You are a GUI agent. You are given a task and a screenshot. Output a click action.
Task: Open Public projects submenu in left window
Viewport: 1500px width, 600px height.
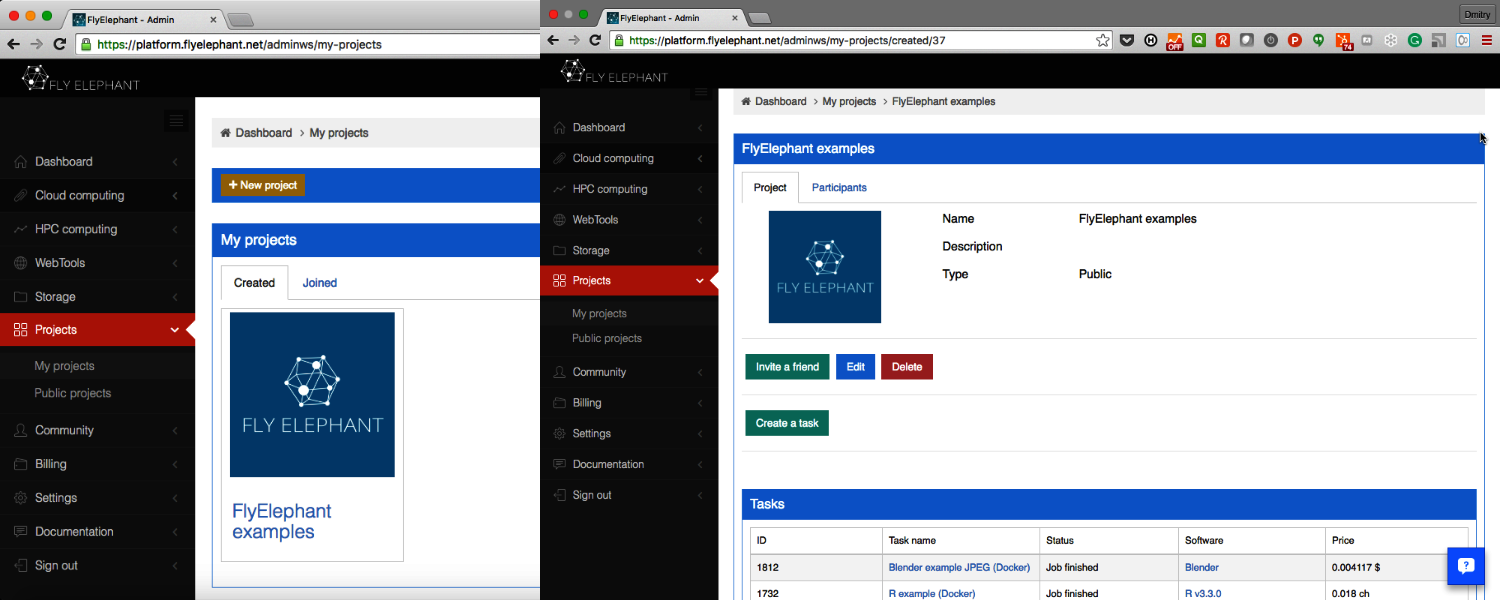coord(72,393)
